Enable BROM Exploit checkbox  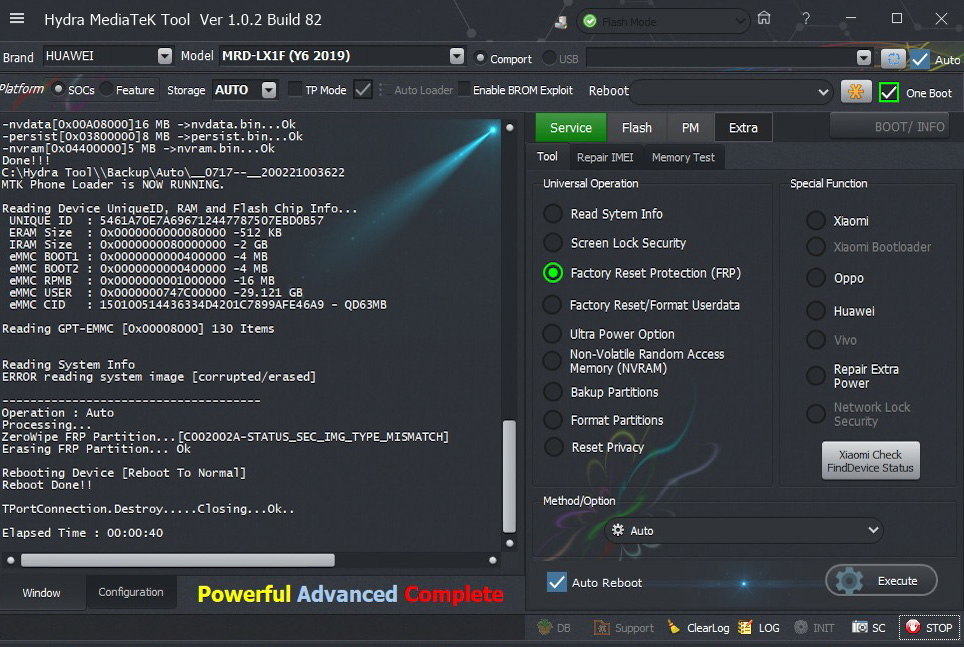coord(465,90)
